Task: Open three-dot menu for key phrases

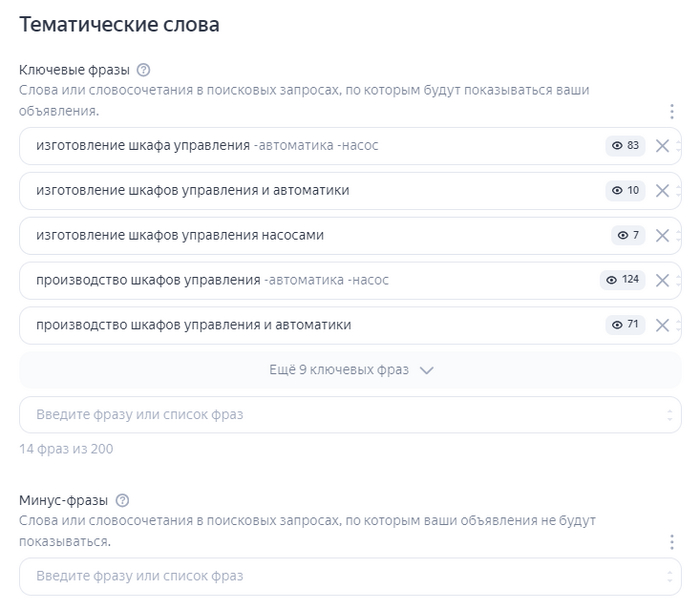Action: point(672,111)
